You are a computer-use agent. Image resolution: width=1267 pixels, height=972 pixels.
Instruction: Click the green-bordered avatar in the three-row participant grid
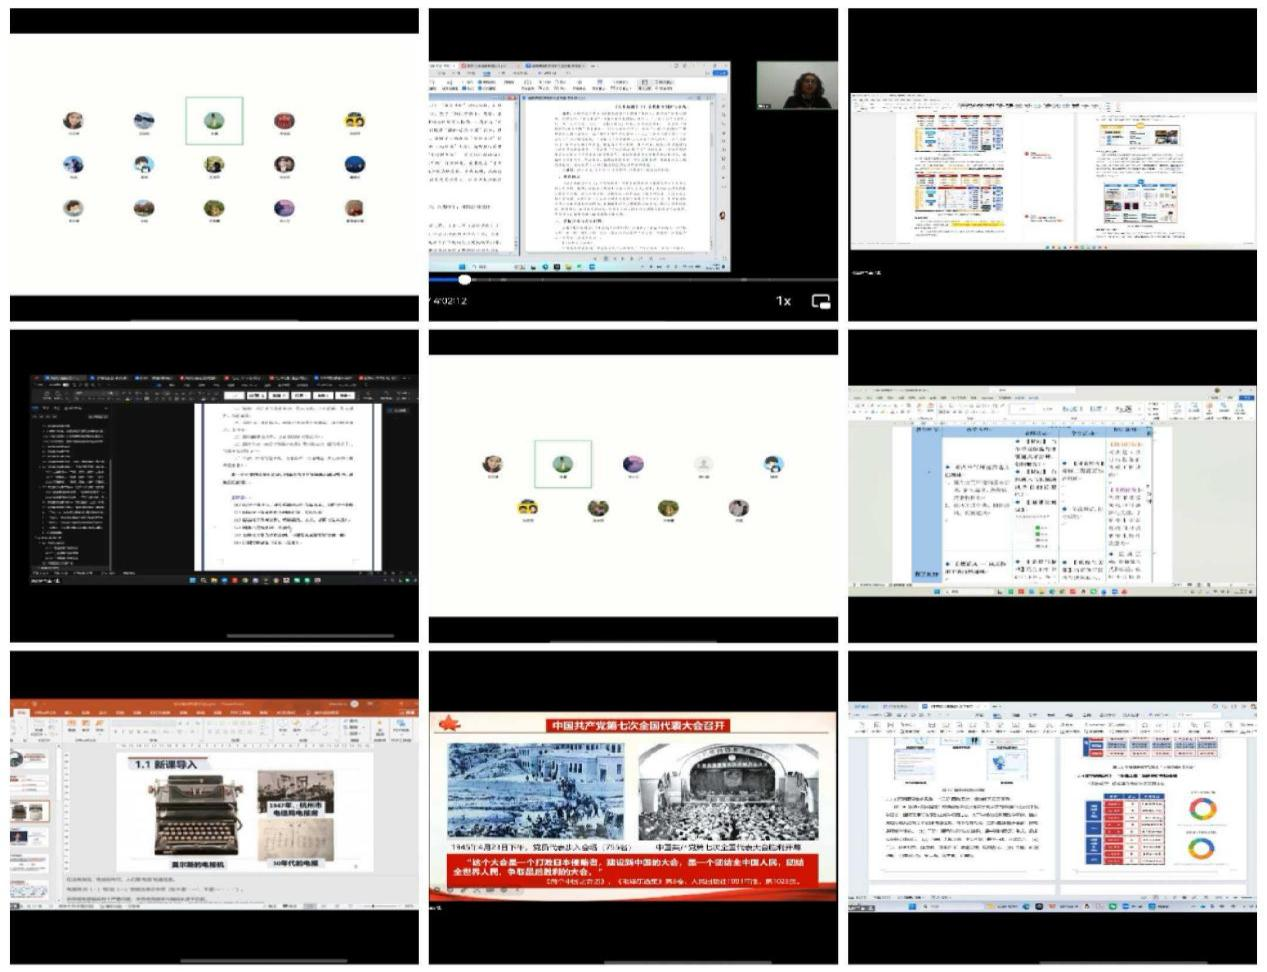pyautogui.click(x=214, y=121)
